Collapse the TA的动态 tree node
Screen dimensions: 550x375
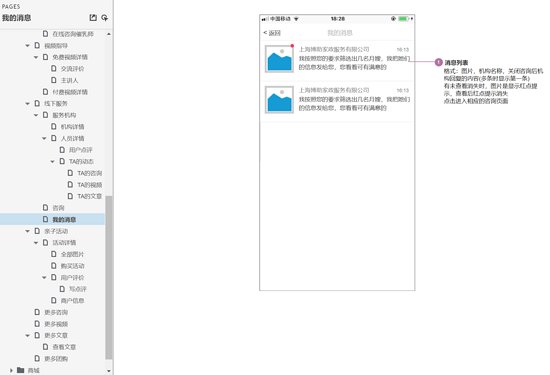pyautogui.click(x=53, y=161)
